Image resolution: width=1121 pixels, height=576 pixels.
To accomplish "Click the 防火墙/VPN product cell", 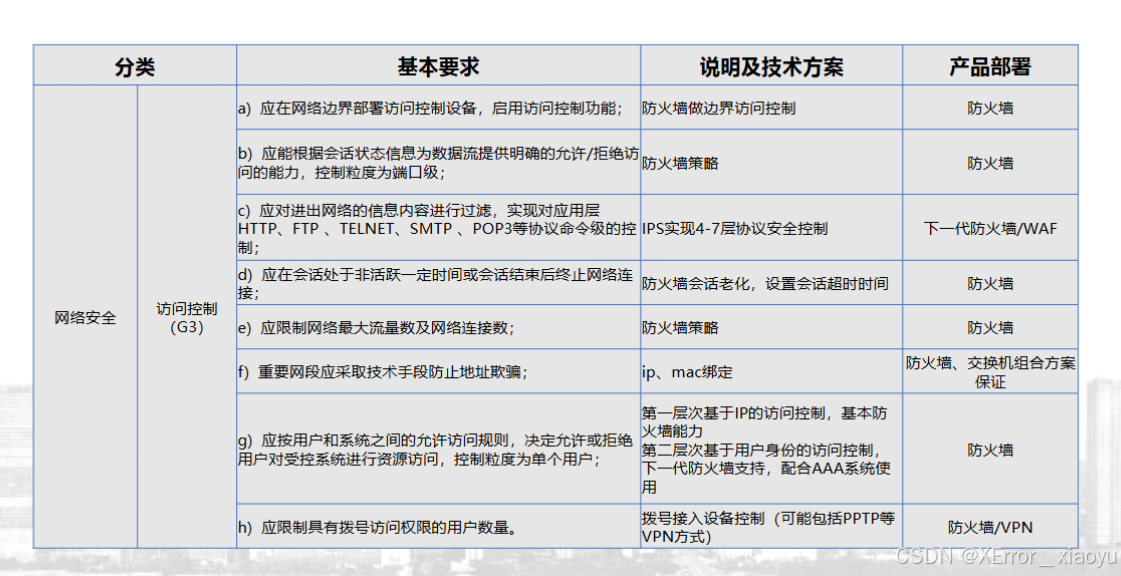I will click(x=990, y=527).
